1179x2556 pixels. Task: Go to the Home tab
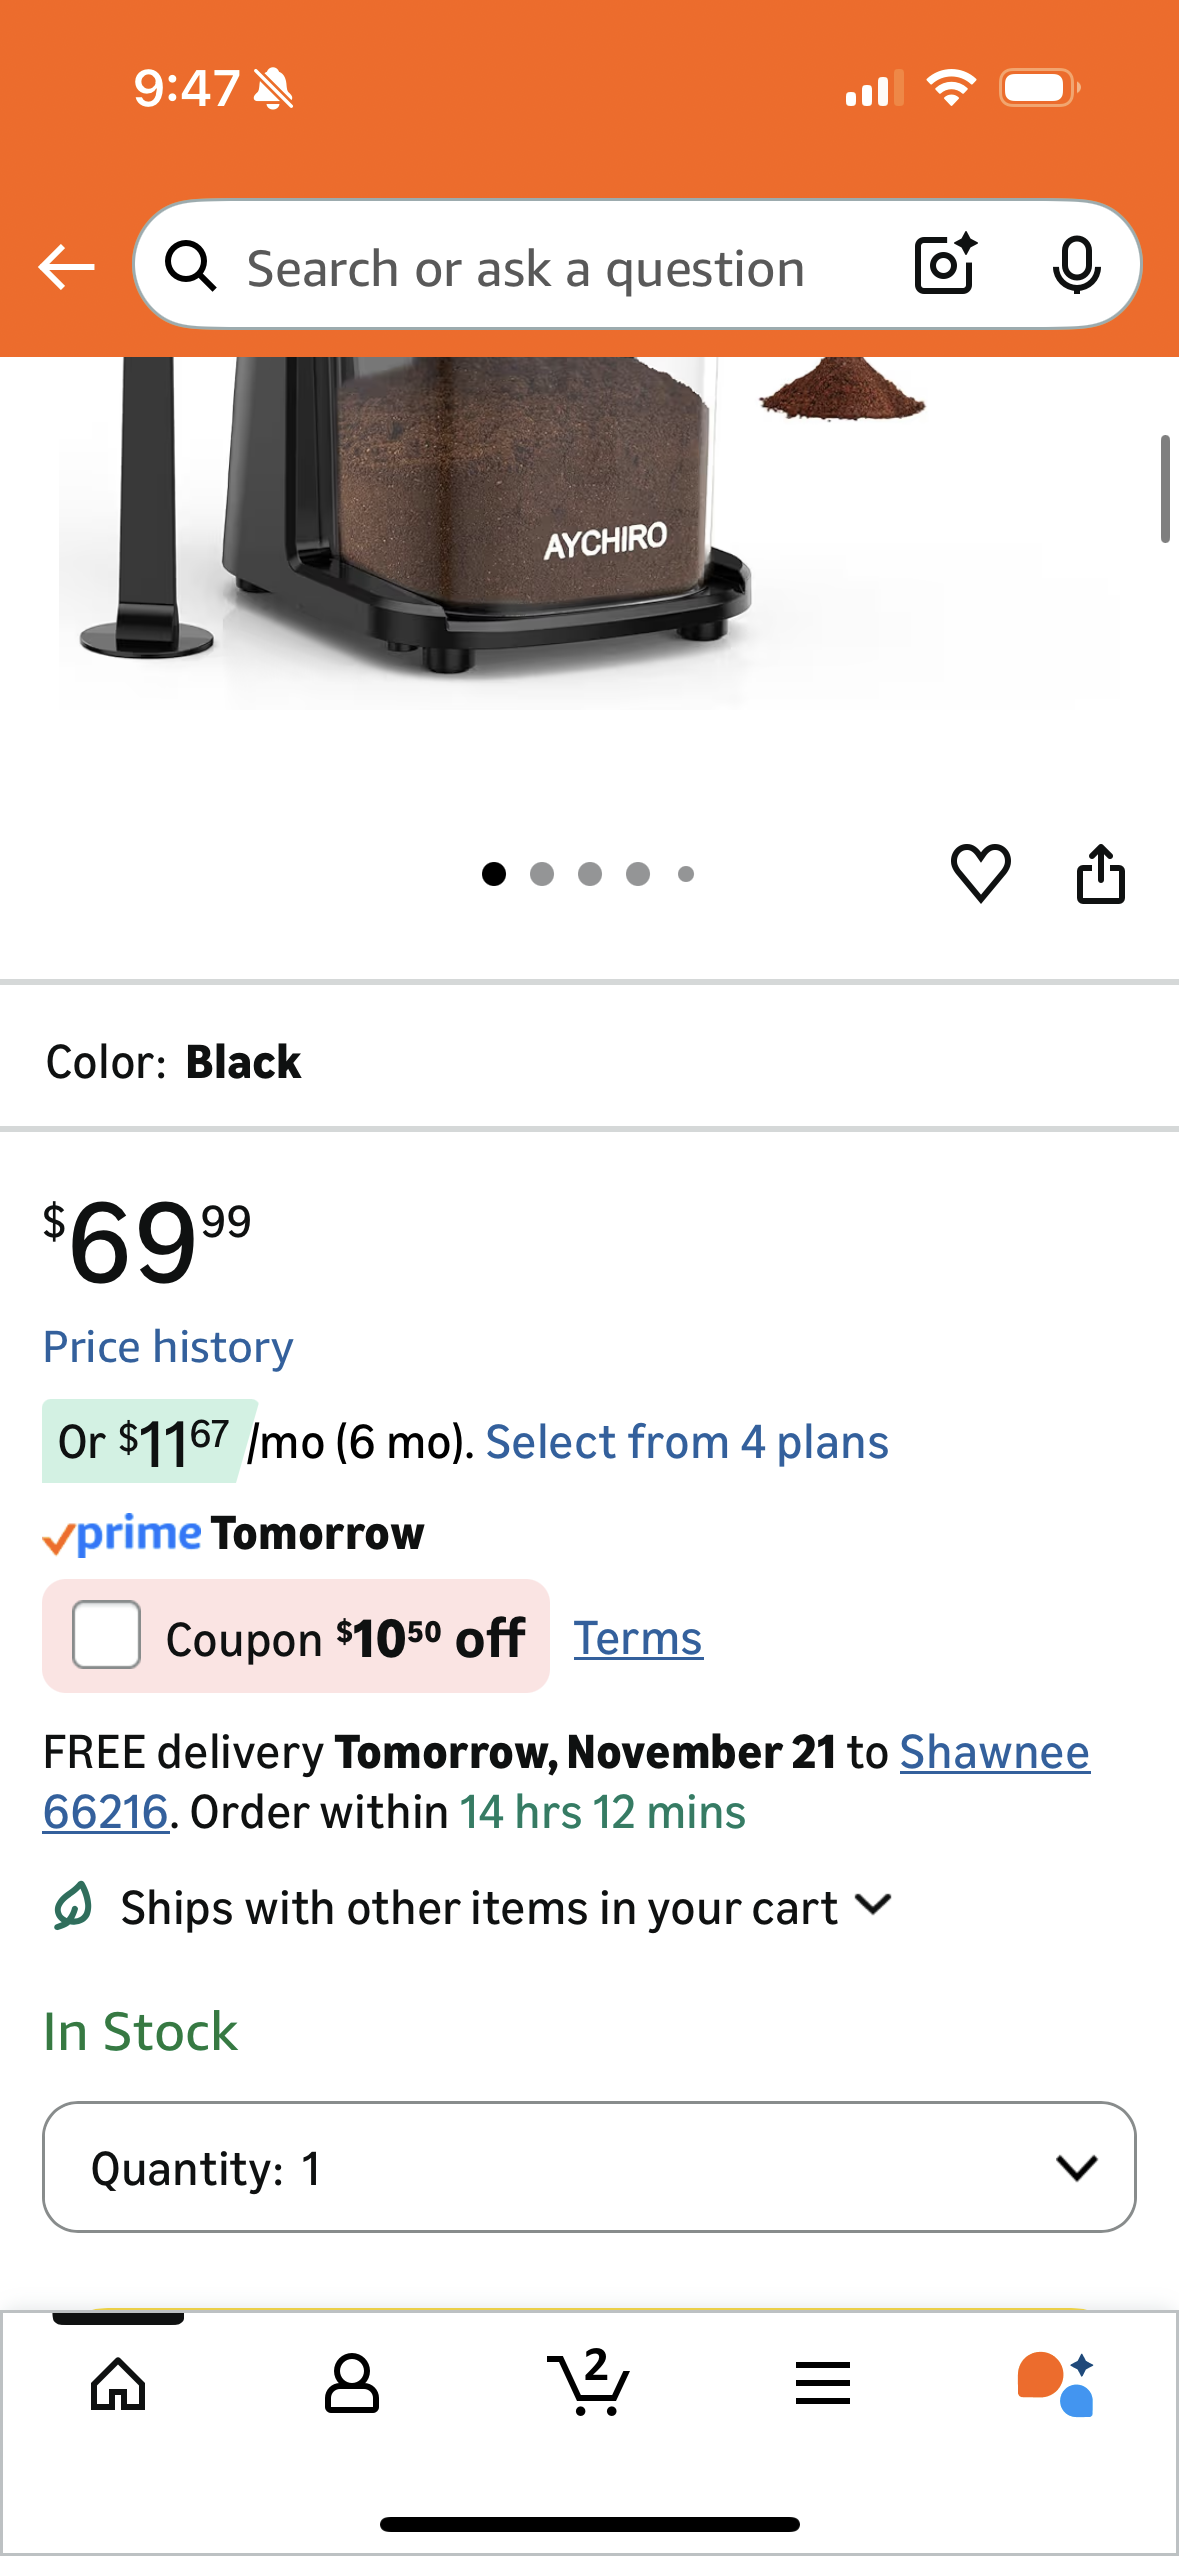[x=118, y=2383]
